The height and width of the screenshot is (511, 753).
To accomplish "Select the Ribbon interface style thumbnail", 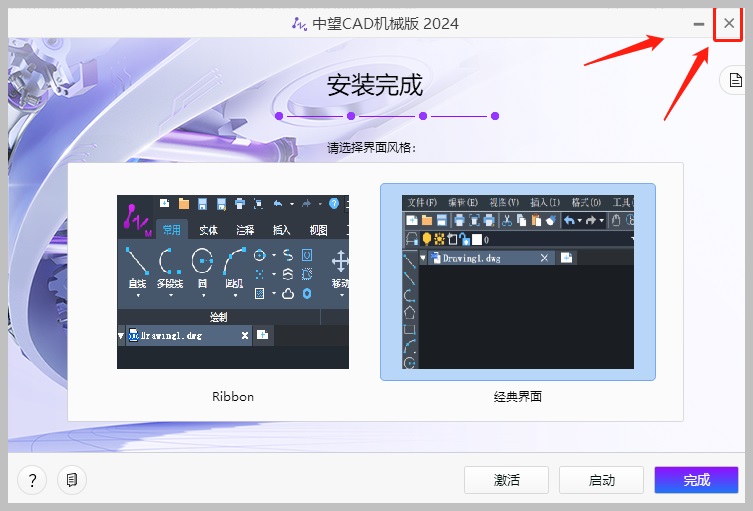I will coord(233,282).
